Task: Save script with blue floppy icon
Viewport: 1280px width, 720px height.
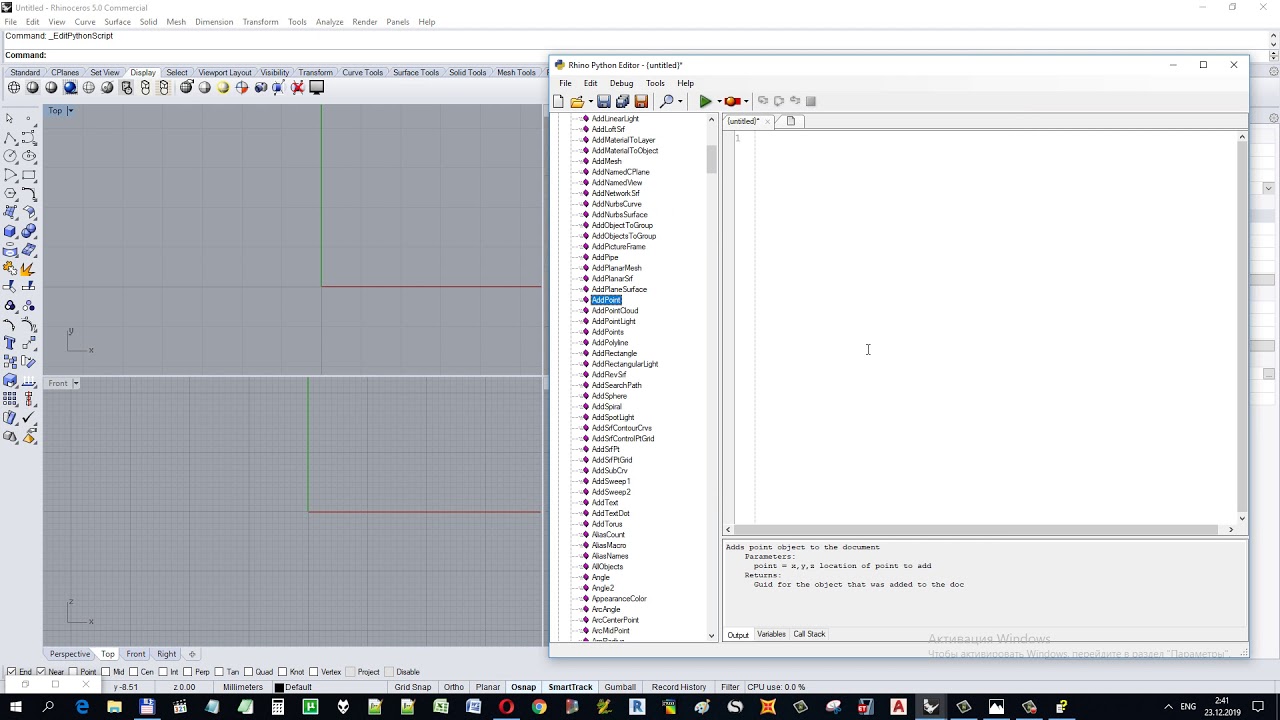Action: point(604,101)
